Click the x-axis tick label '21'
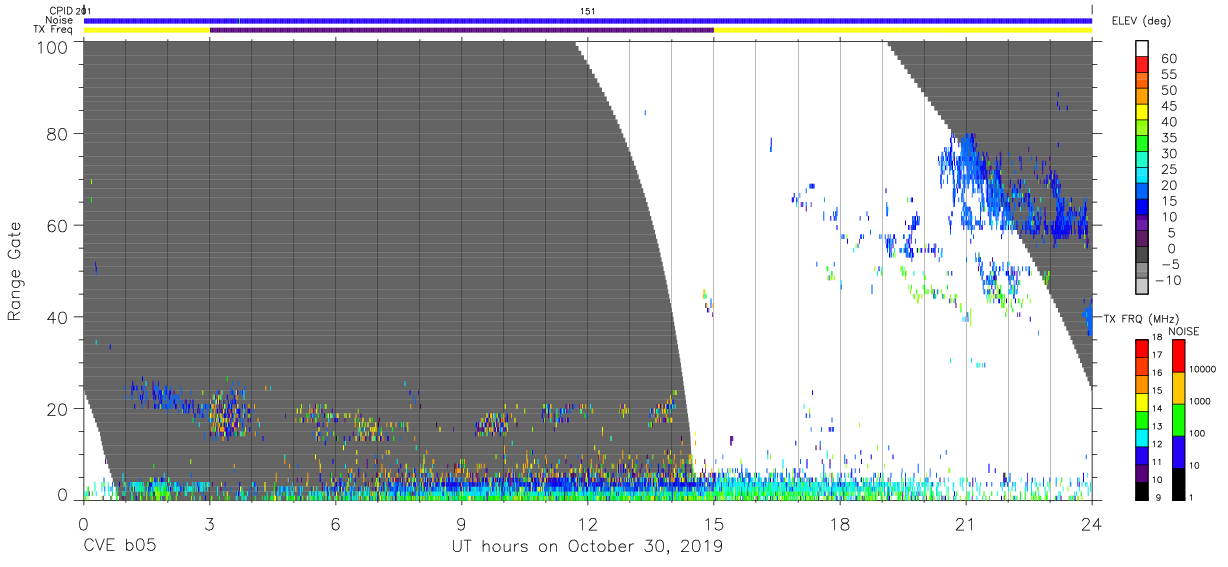The height and width of the screenshot is (567, 1228). pos(966,523)
